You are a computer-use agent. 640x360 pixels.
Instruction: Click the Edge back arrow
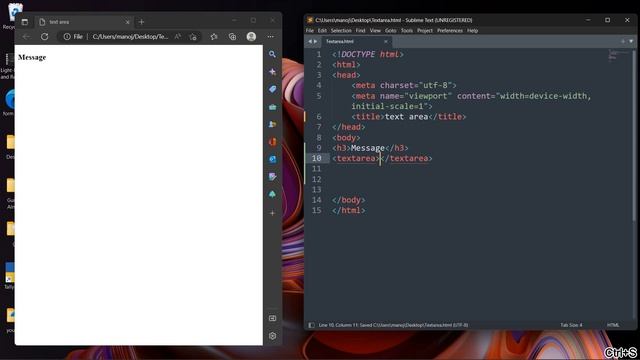click(26, 37)
